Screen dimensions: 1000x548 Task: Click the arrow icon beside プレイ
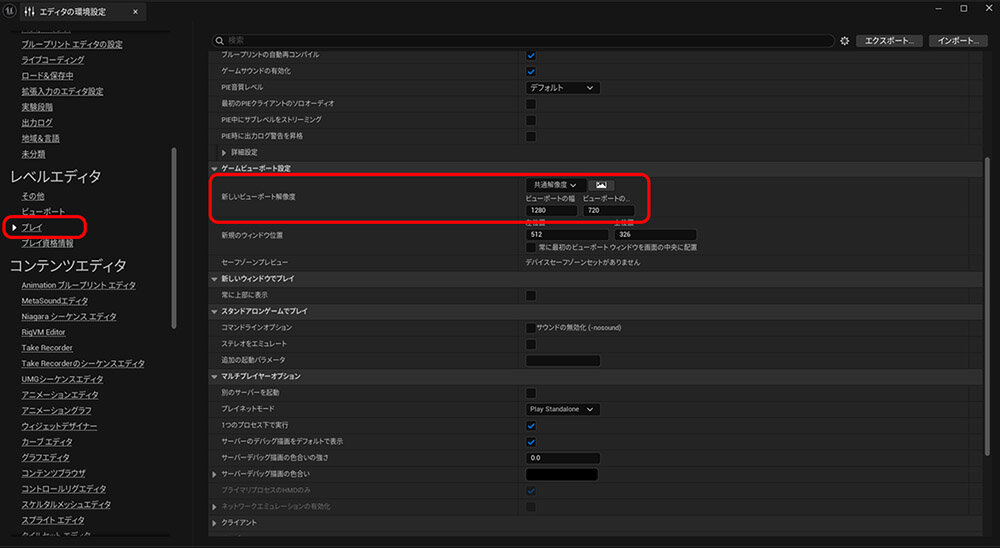[13, 228]
